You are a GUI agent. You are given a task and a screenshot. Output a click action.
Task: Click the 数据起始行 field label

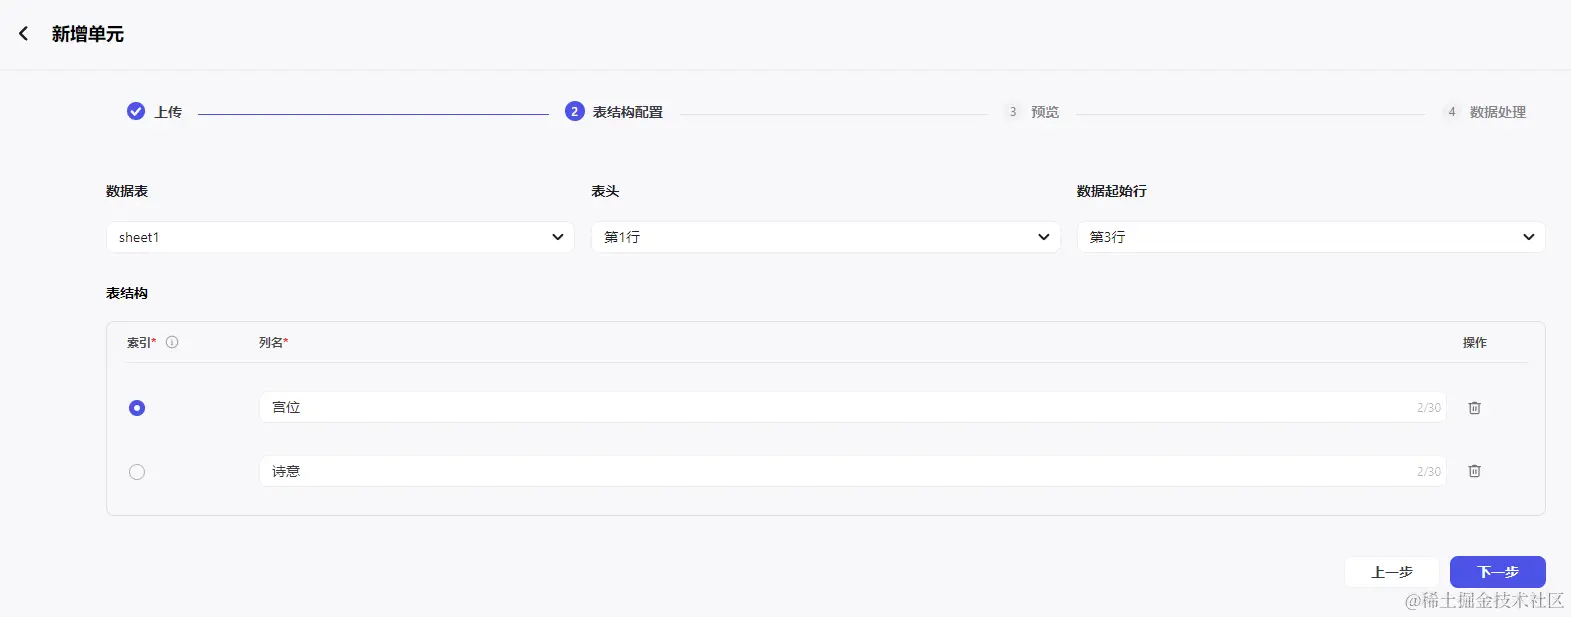coord(1112,191)
